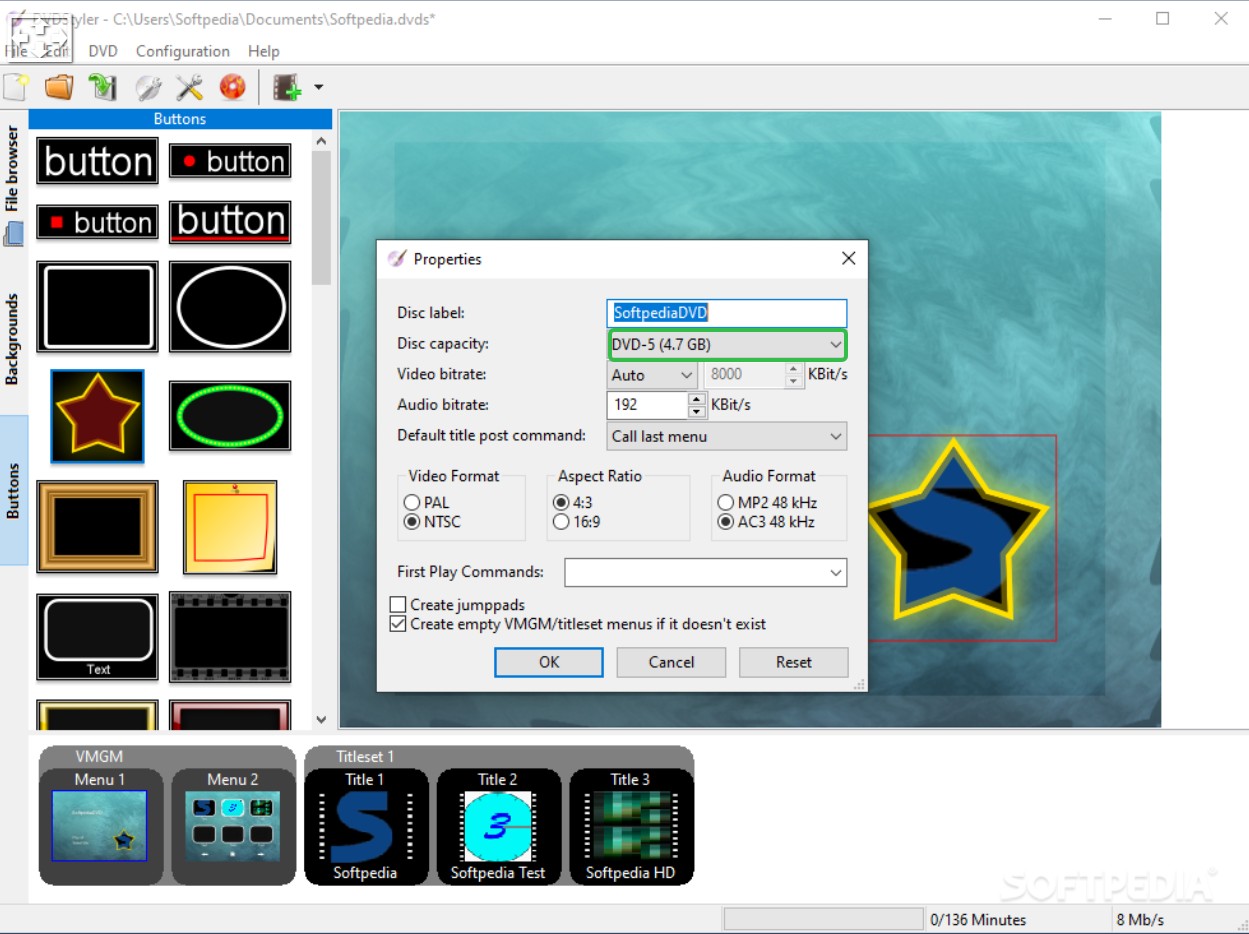The height and width of the screenshot is (934, 1249).
Task: Expand the Default title post command dropdown
Action: tap(727, 437)
